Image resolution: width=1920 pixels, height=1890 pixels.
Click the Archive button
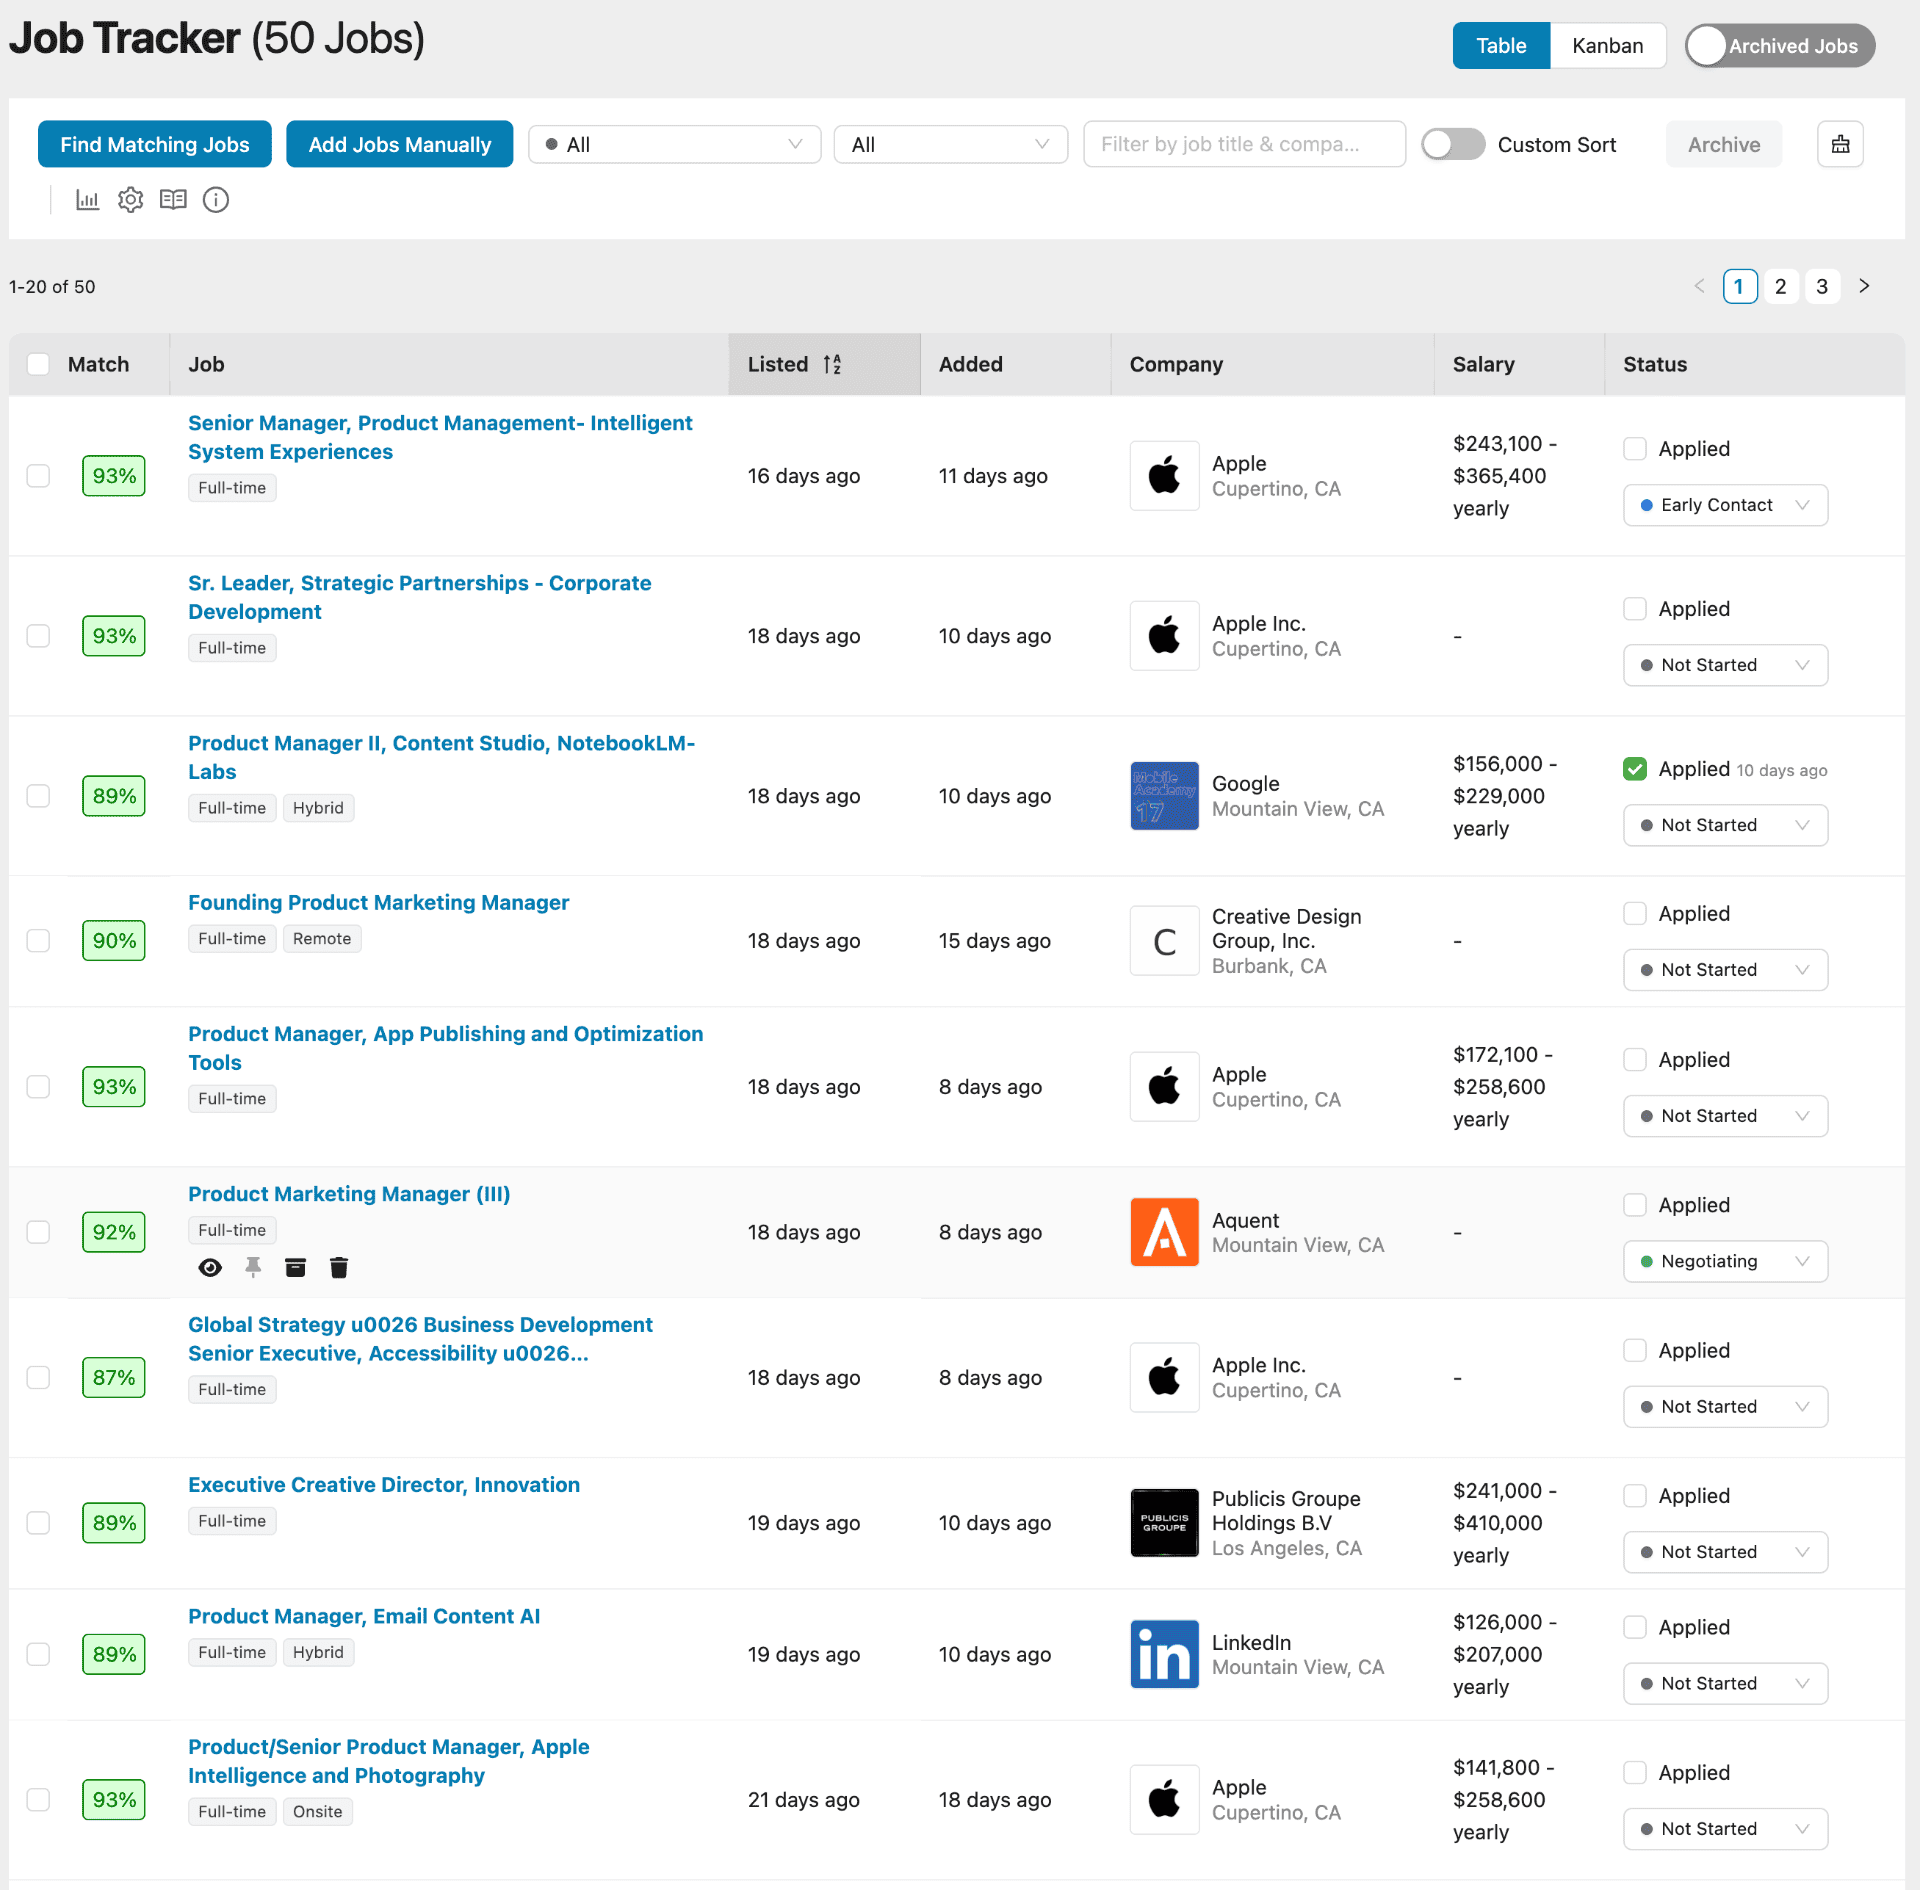(x=1724, y=144)
